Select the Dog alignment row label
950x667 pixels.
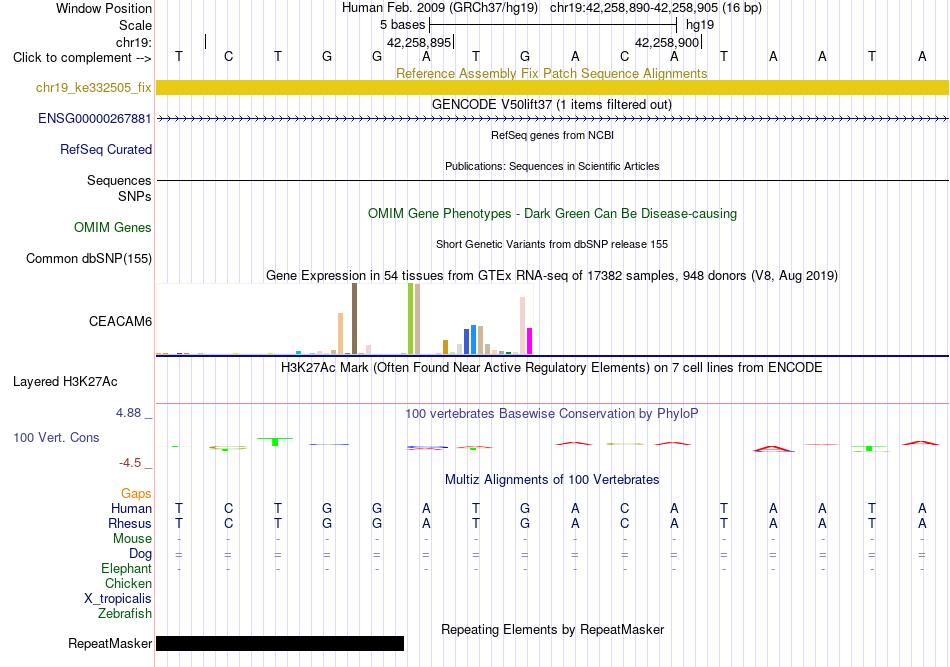pyautogui.click(x=141, y=554)
